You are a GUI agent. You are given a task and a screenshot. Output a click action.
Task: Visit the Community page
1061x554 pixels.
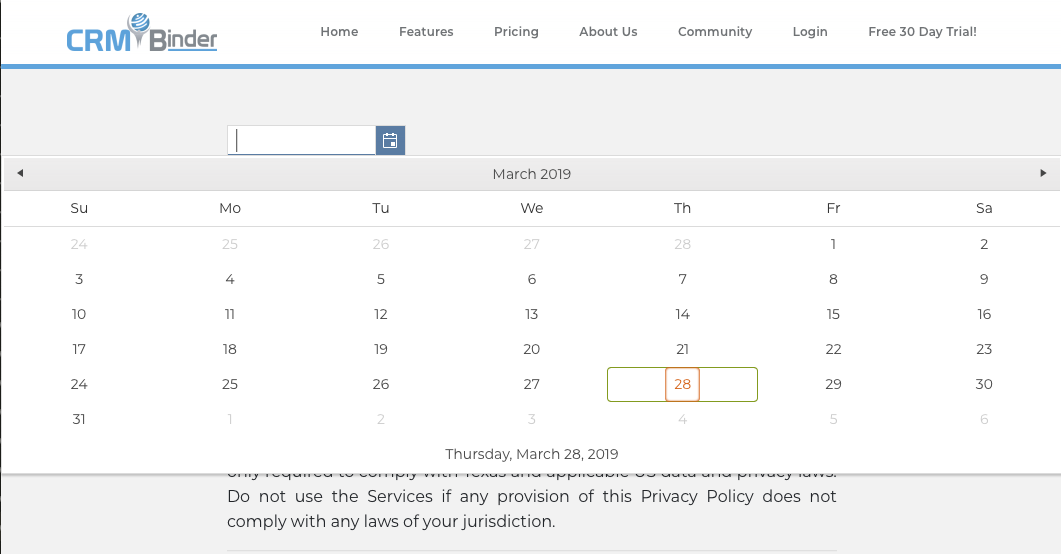pos(715,32)
